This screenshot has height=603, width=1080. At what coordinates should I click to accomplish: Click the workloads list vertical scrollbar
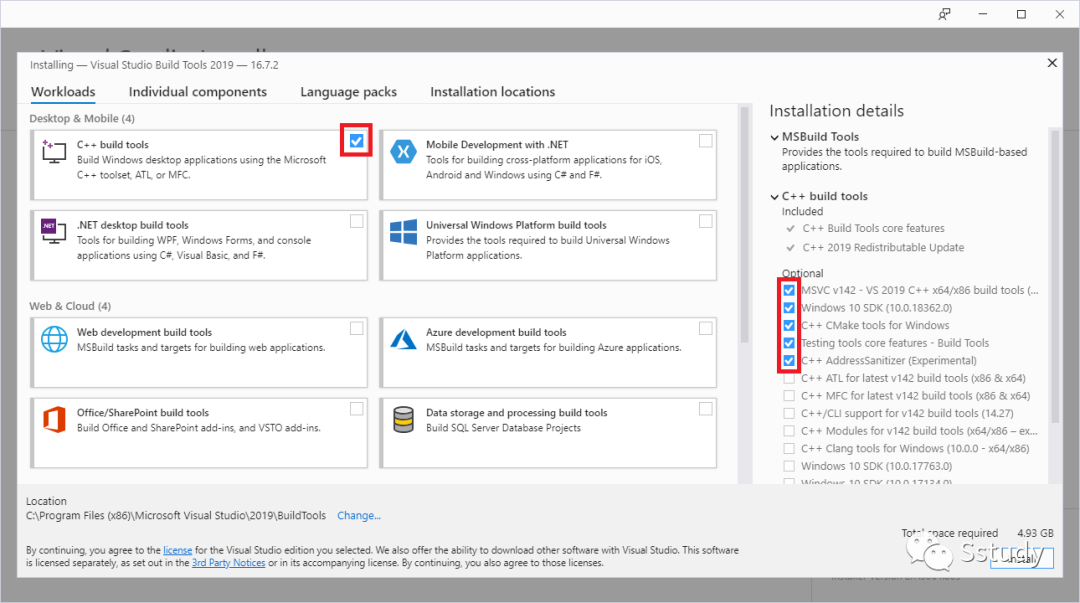pos(744,224)
